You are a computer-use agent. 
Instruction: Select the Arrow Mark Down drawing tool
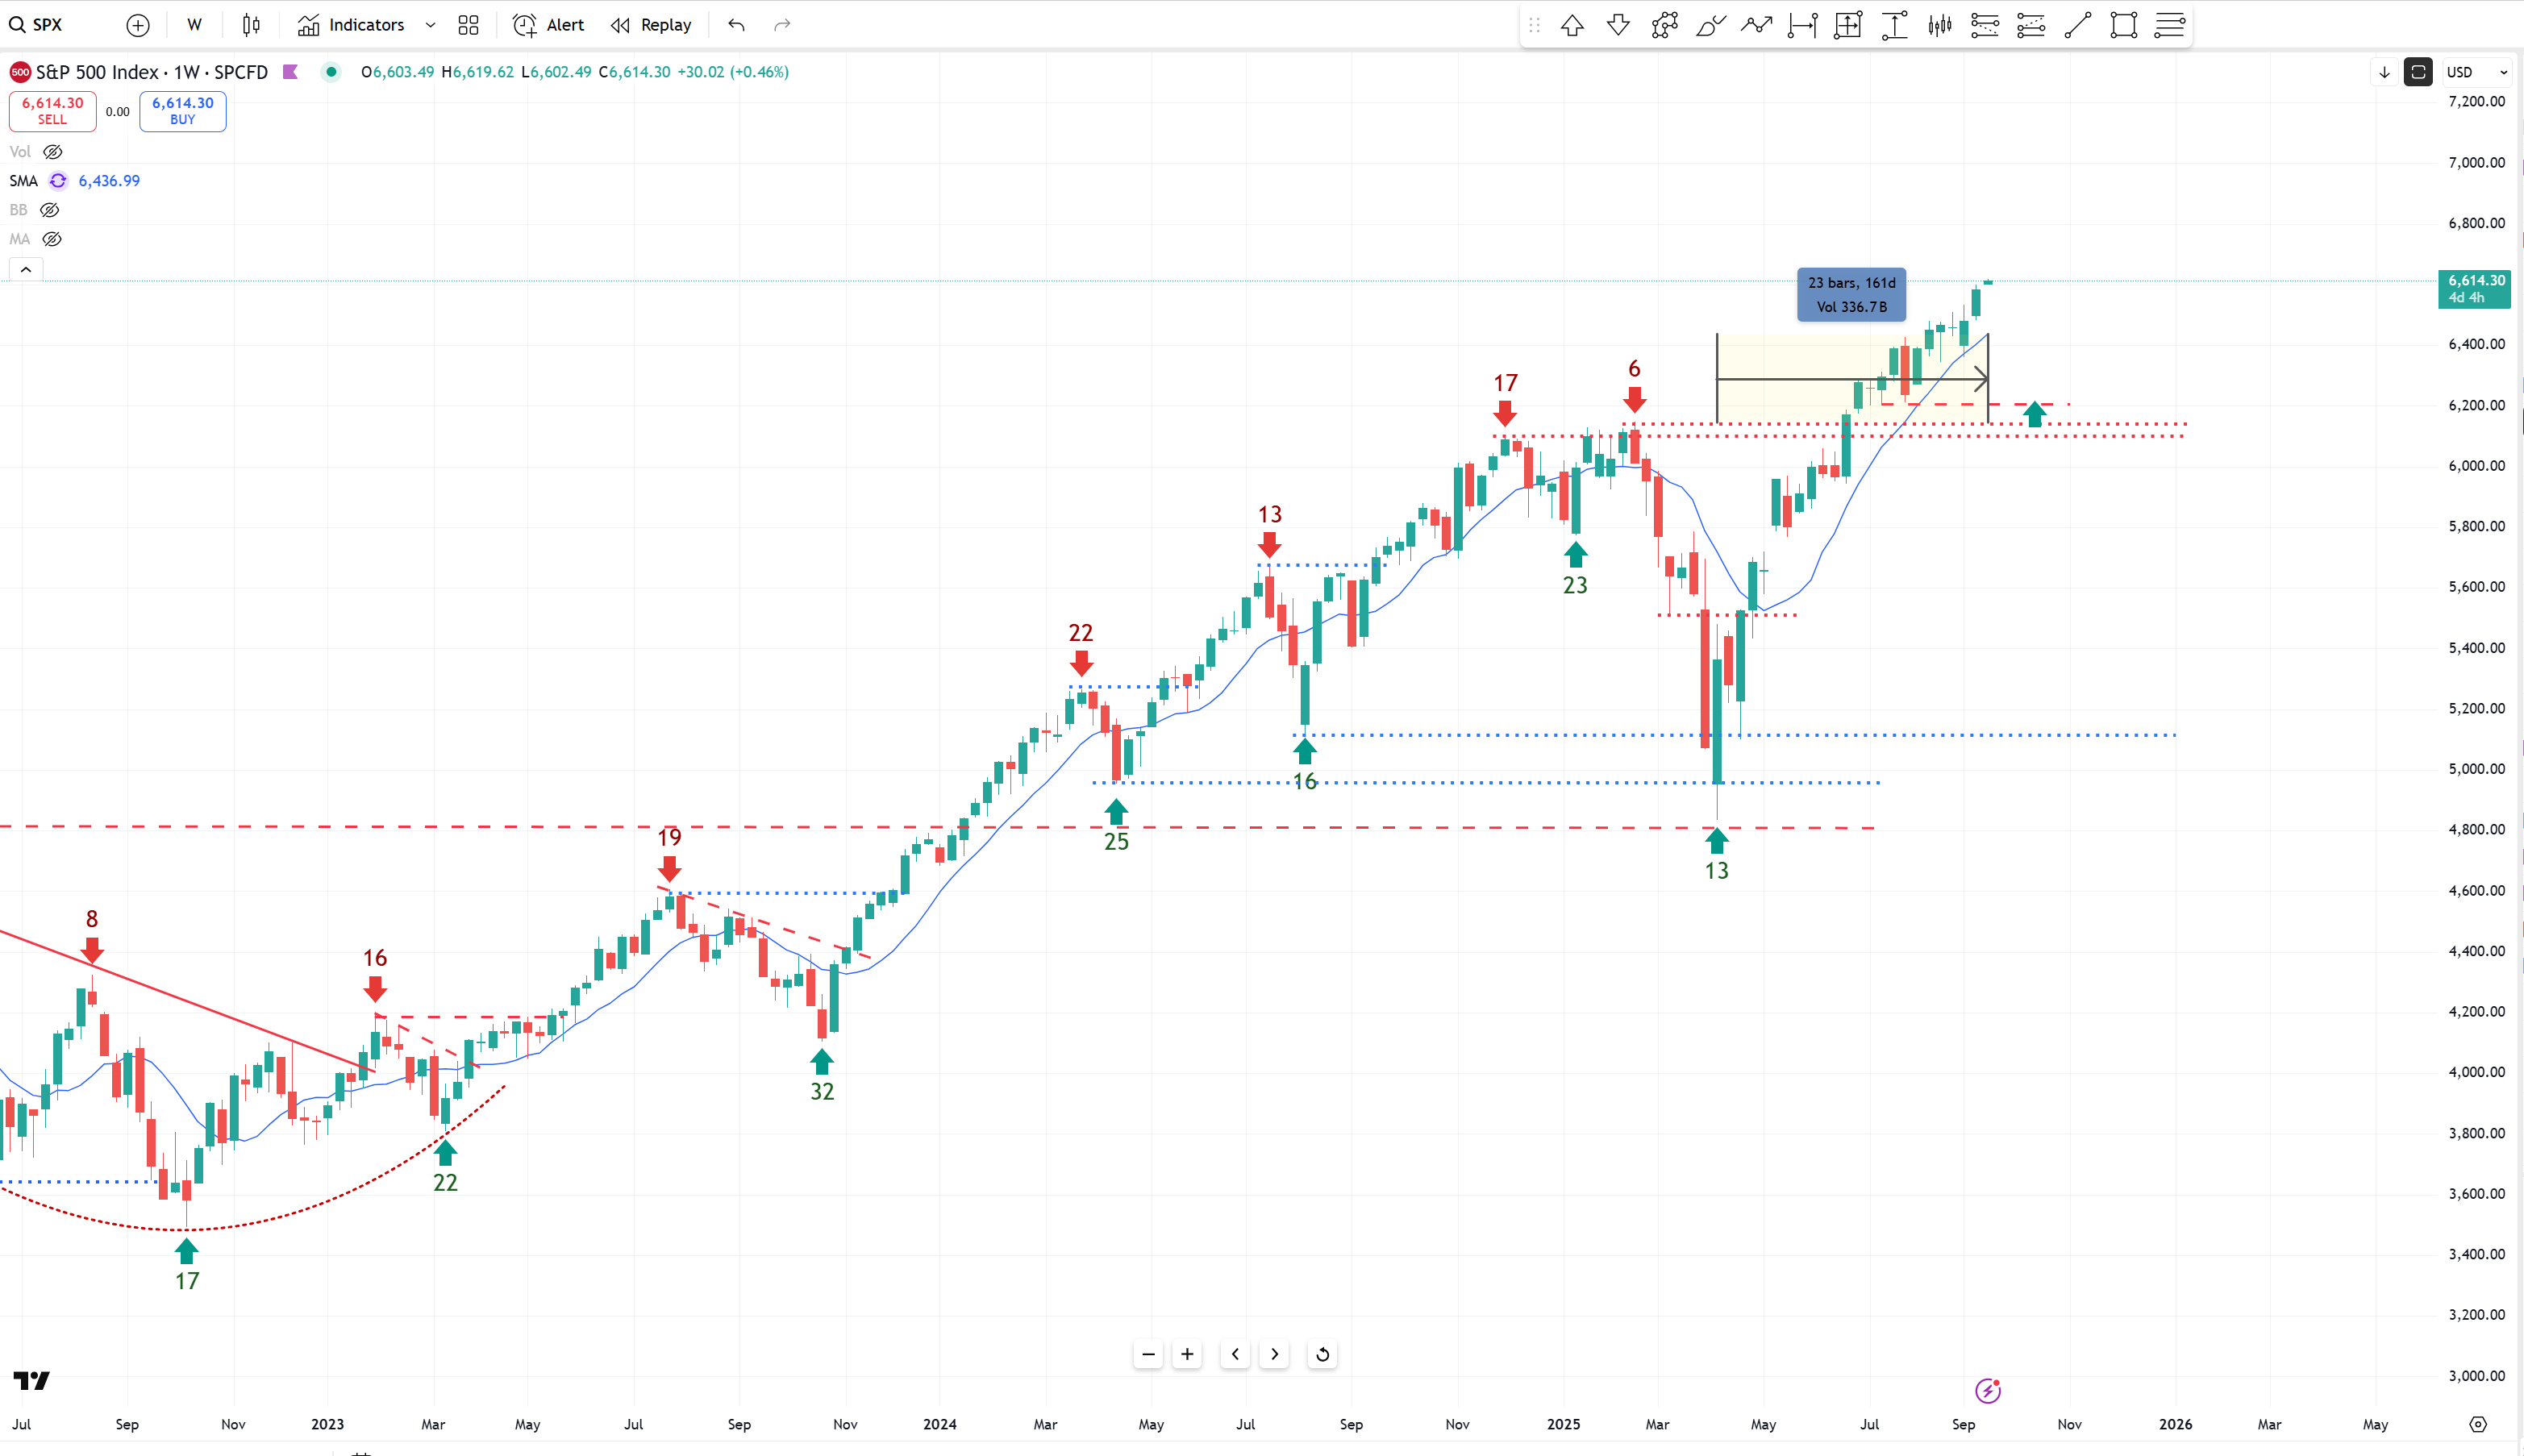point(1618,25)
